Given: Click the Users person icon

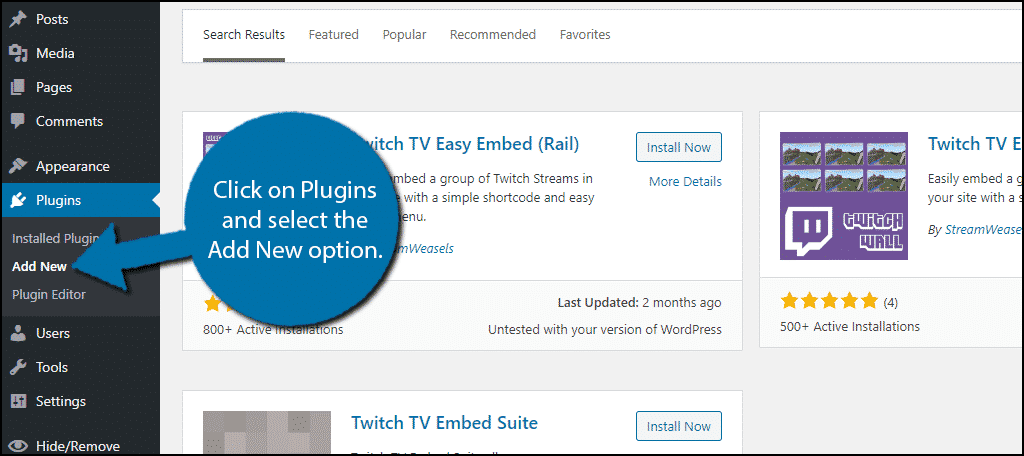Looking at the screenshot, I should pos(18,333).
